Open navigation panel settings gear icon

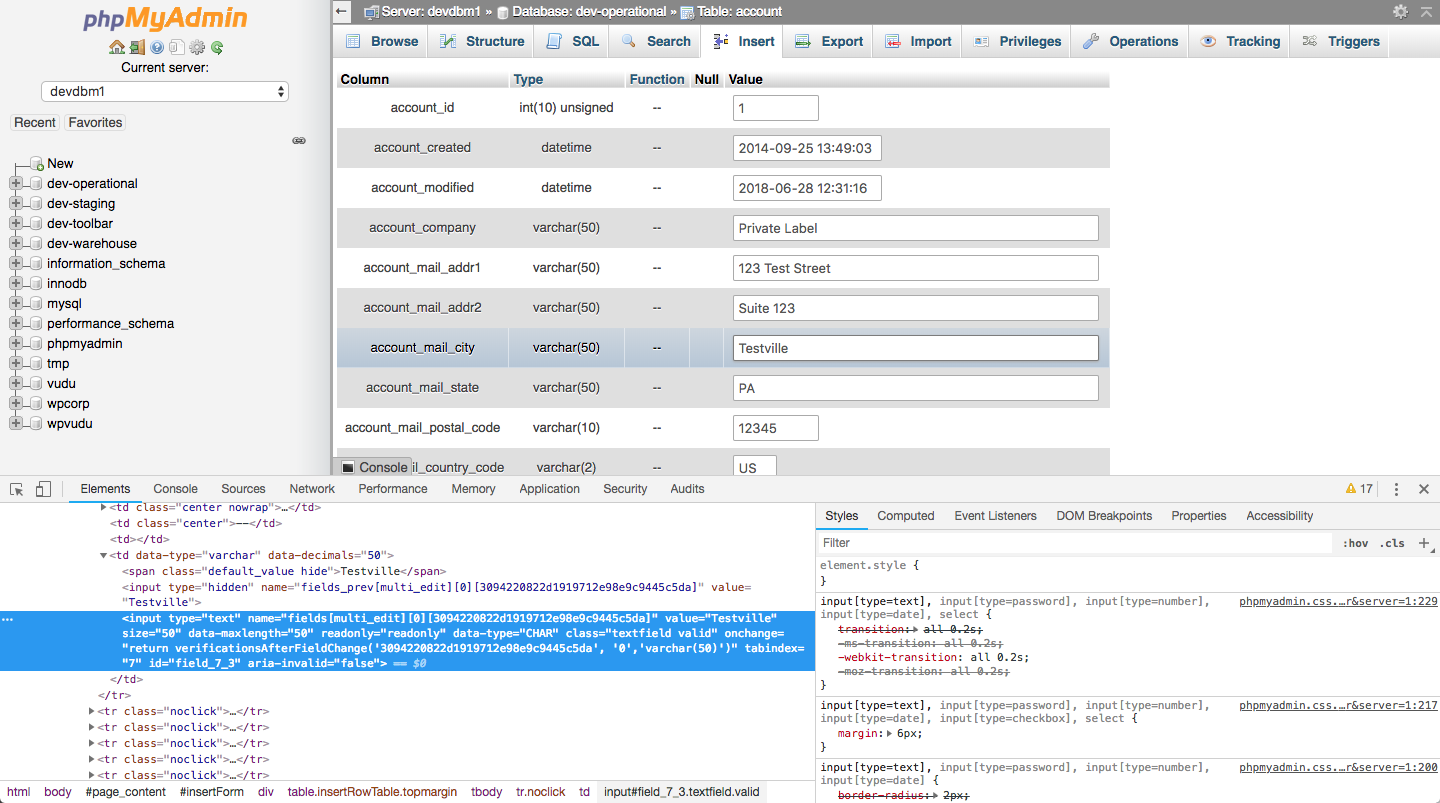click(197, 47)
